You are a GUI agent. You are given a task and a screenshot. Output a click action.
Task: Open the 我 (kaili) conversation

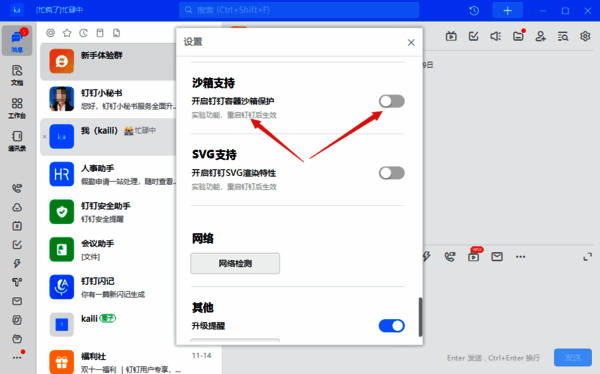[x=108, y=137]
